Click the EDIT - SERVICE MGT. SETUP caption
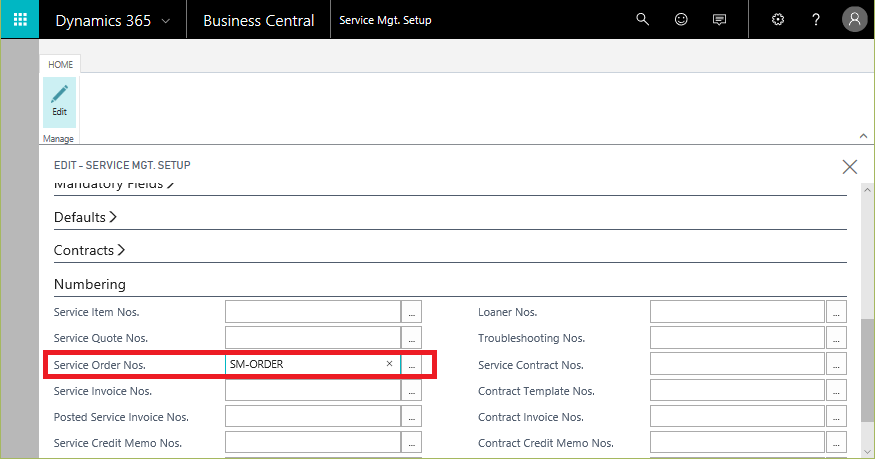The height and width of the screenshot is (459, 875). point(122,165)
